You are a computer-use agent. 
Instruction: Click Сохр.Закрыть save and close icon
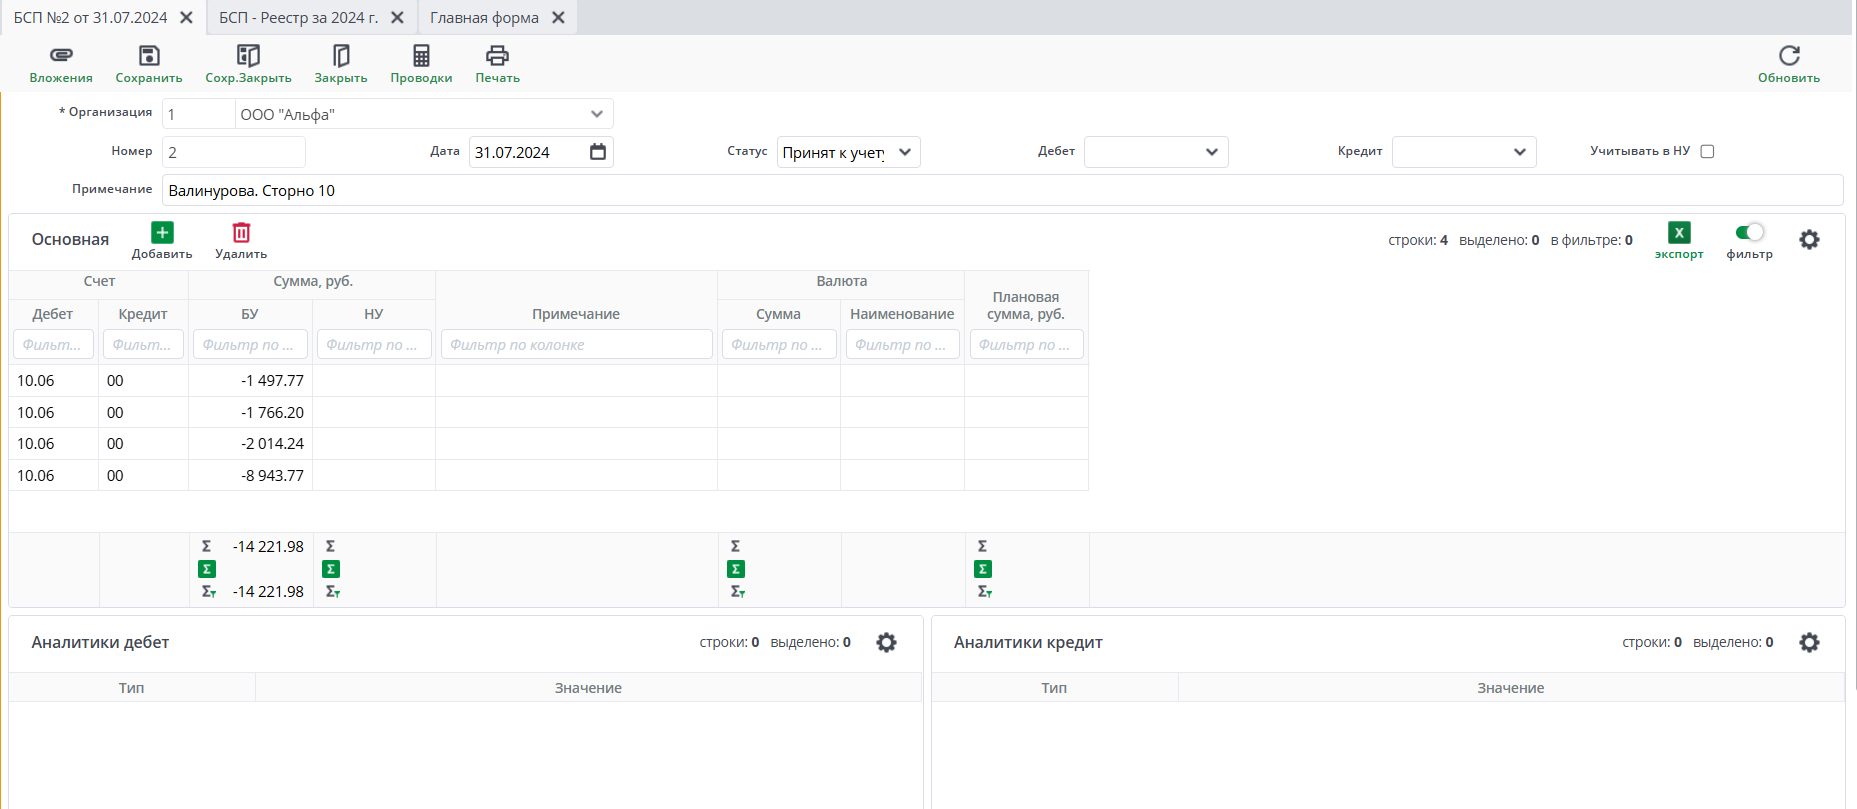(x=248, y=56)
